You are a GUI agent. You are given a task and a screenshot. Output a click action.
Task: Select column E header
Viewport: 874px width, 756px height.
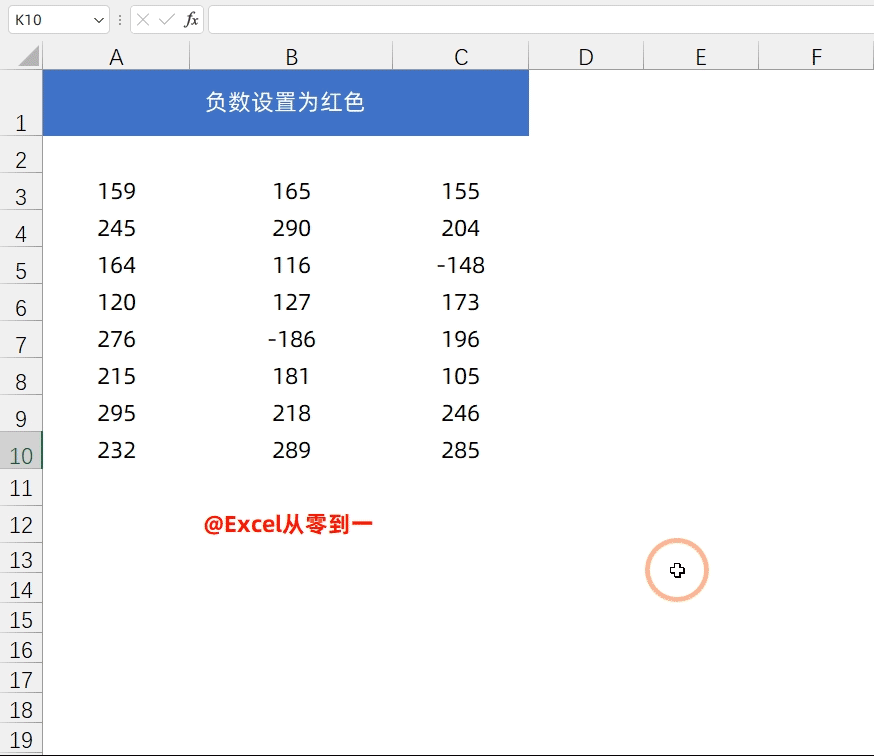point(701,56)
